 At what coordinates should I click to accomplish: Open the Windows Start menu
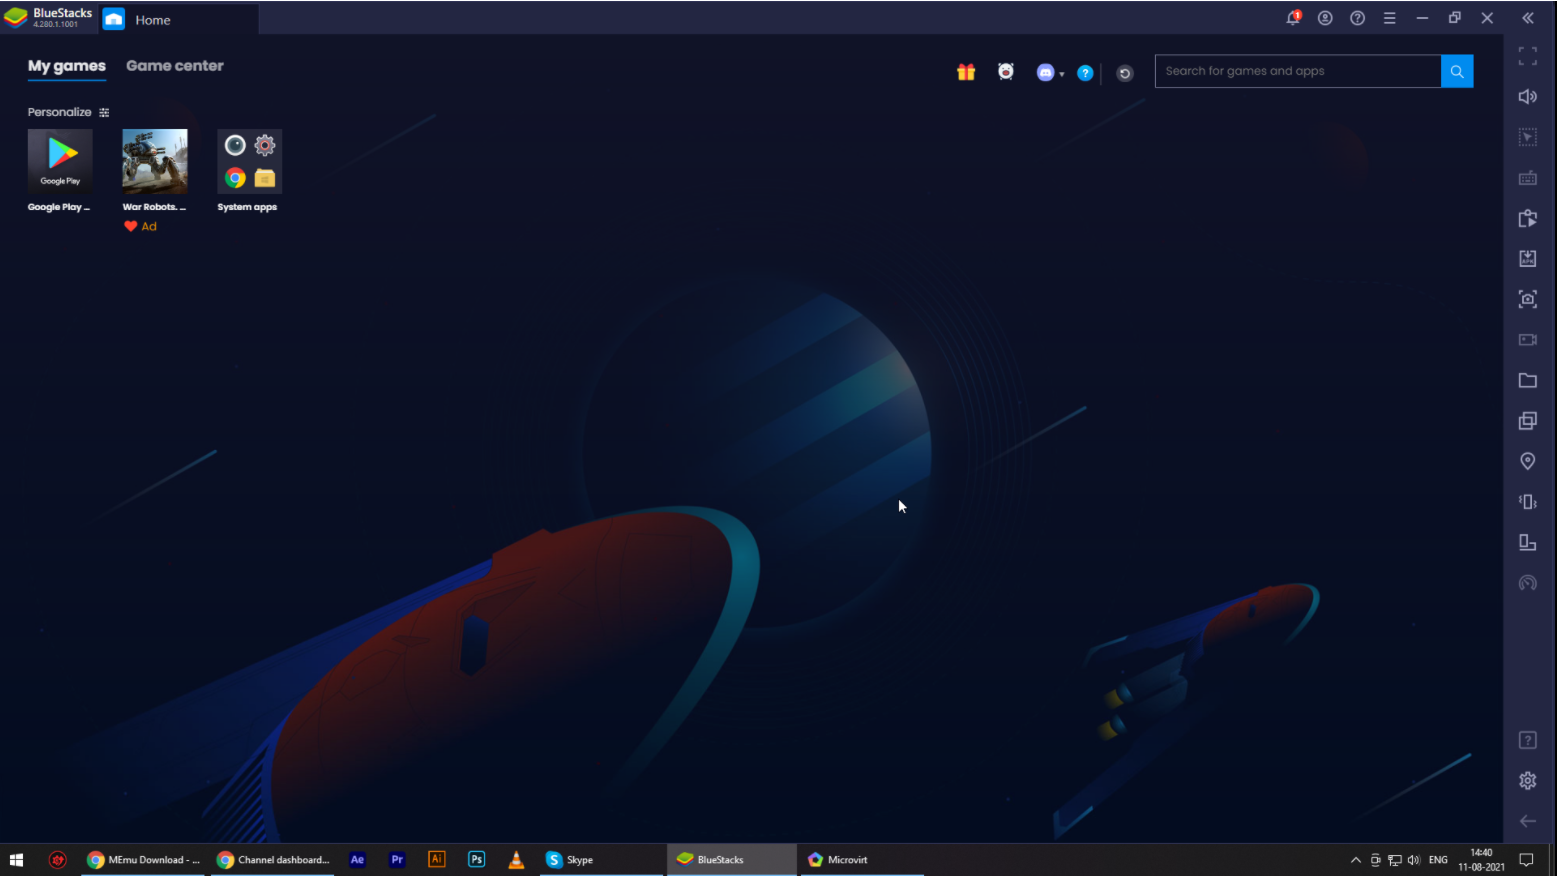coord(16,860)
